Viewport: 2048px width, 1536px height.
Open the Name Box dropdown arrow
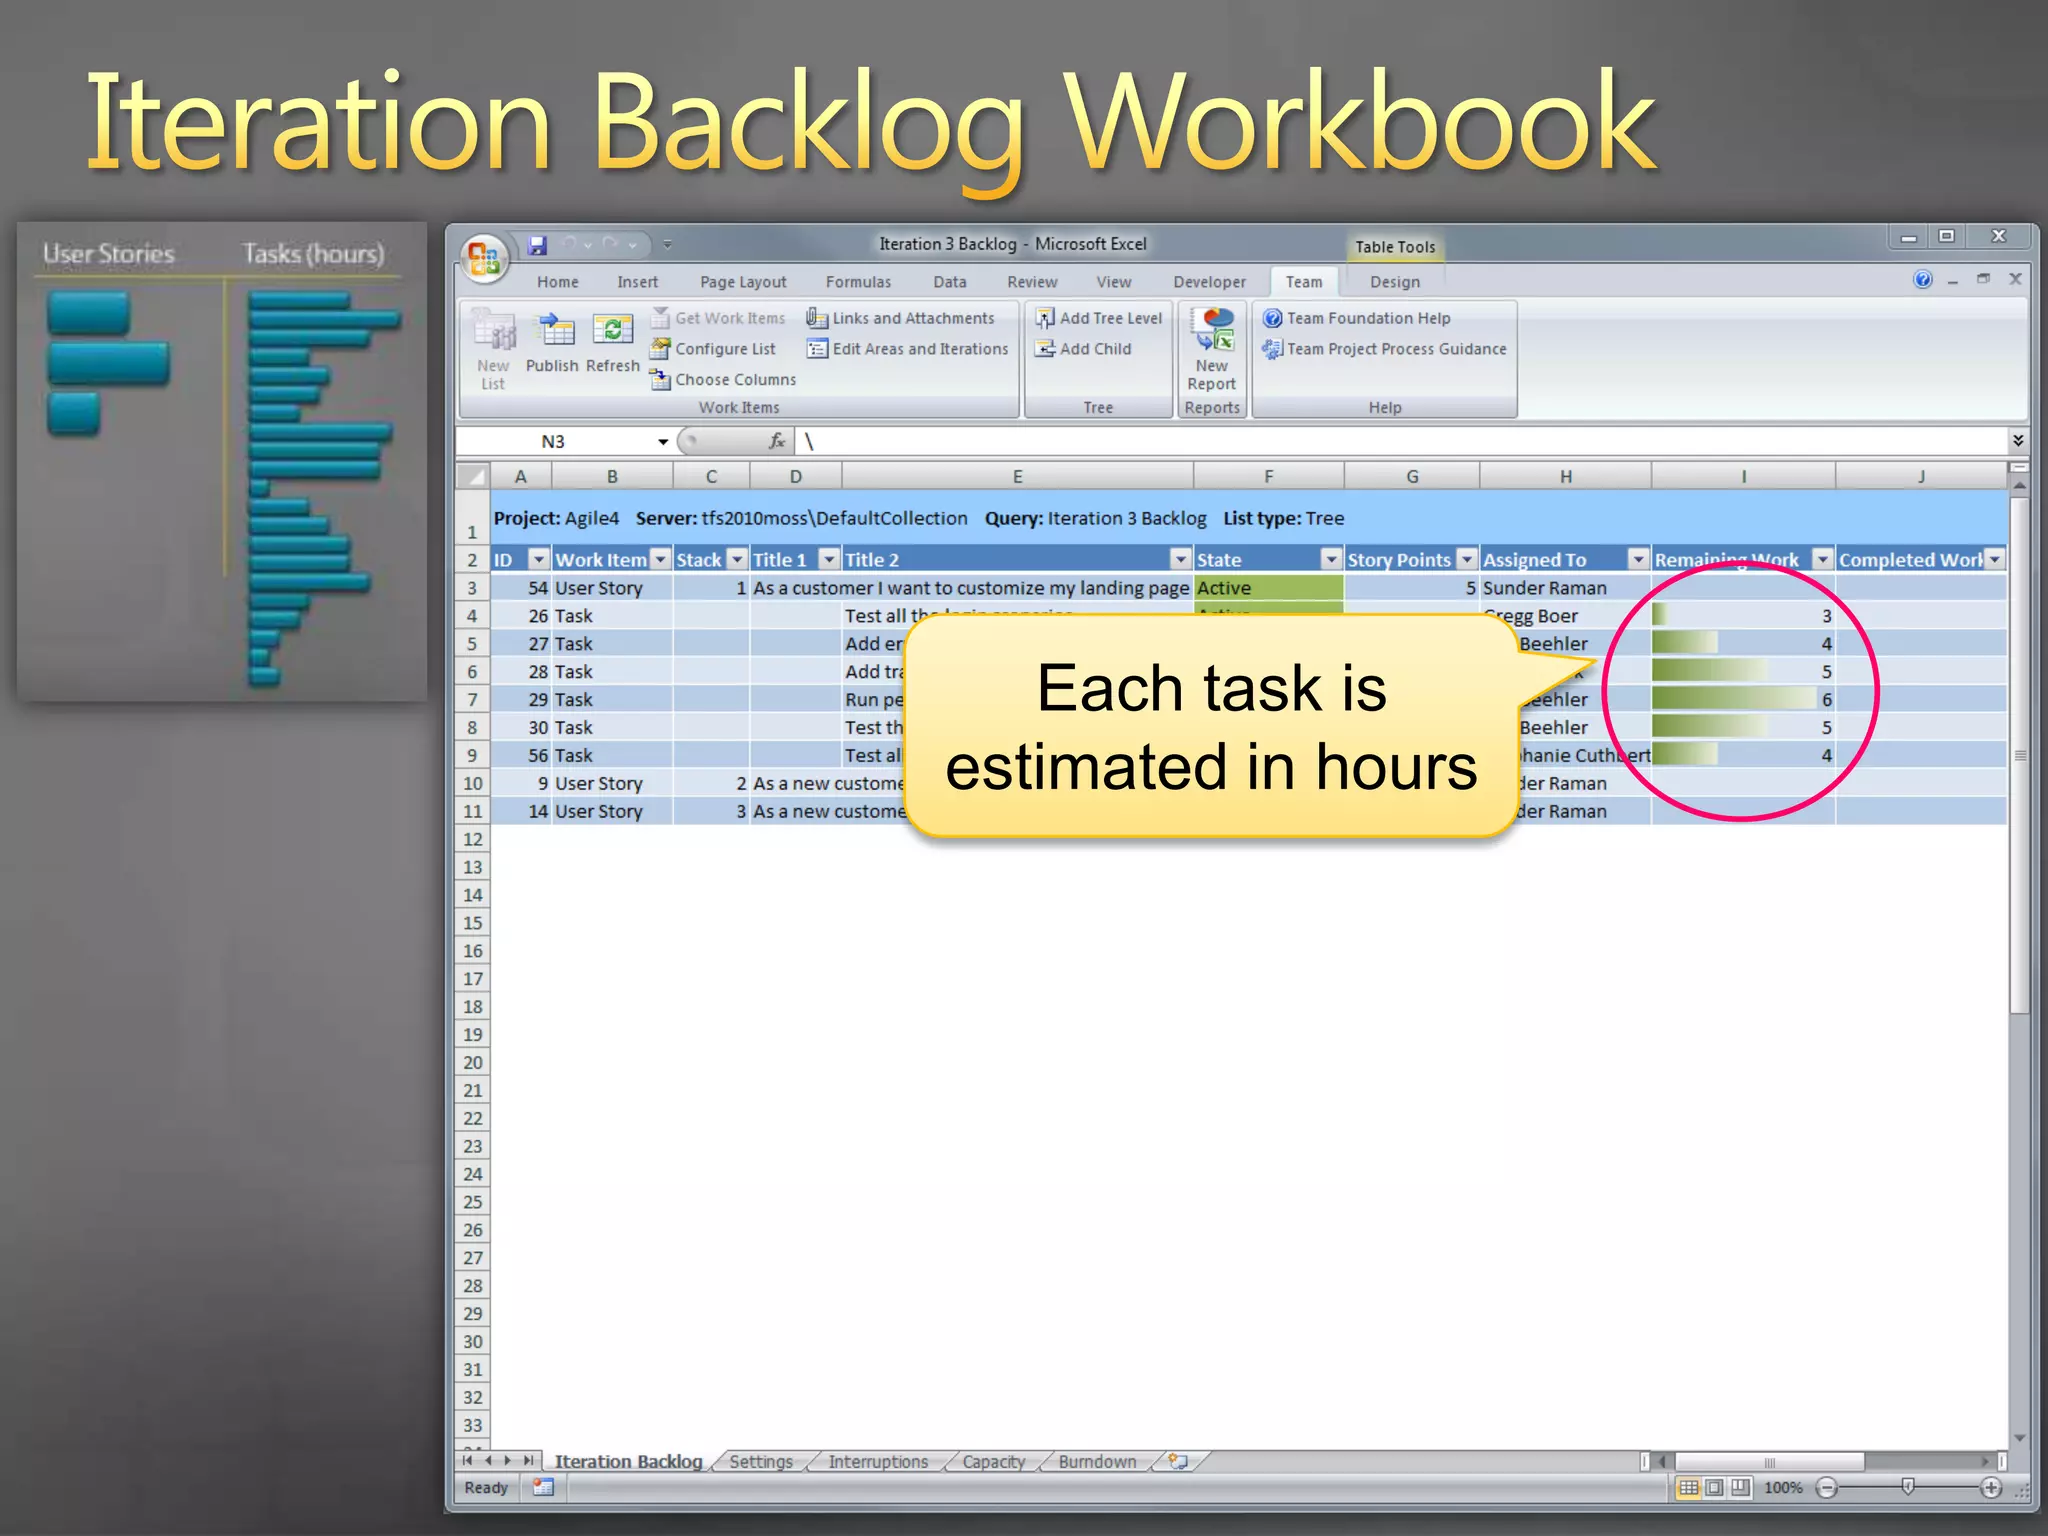663,442
